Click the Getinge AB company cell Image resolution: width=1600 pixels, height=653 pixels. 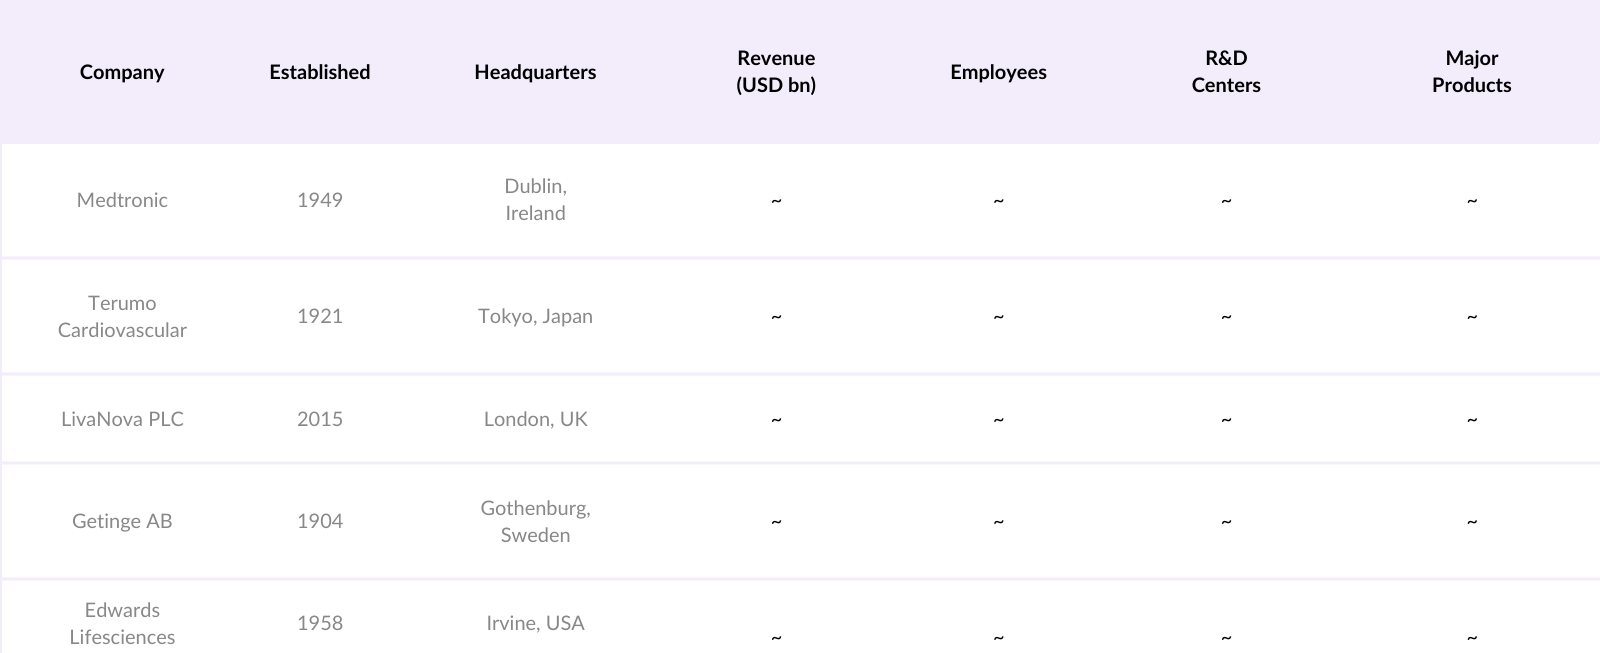point(122,521)
